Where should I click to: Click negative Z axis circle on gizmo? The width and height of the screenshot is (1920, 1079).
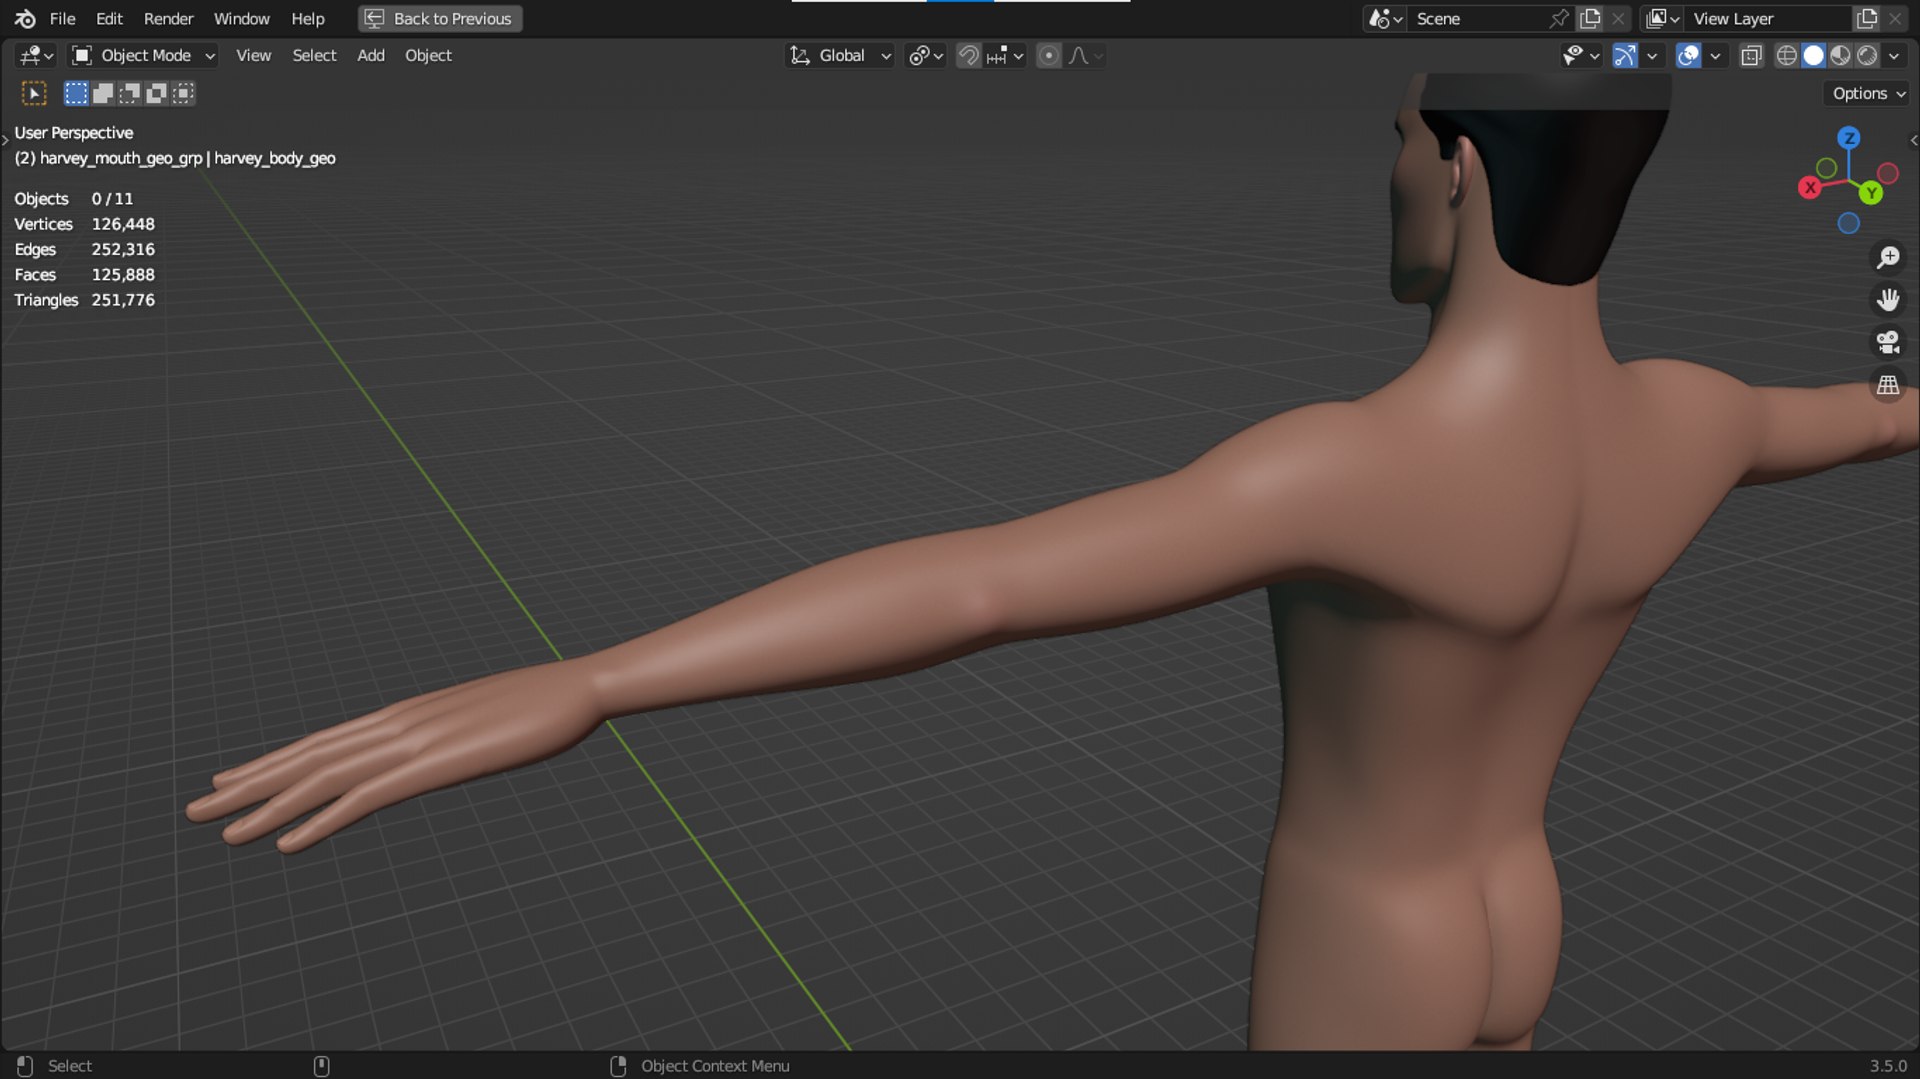tap(1848, 223)
